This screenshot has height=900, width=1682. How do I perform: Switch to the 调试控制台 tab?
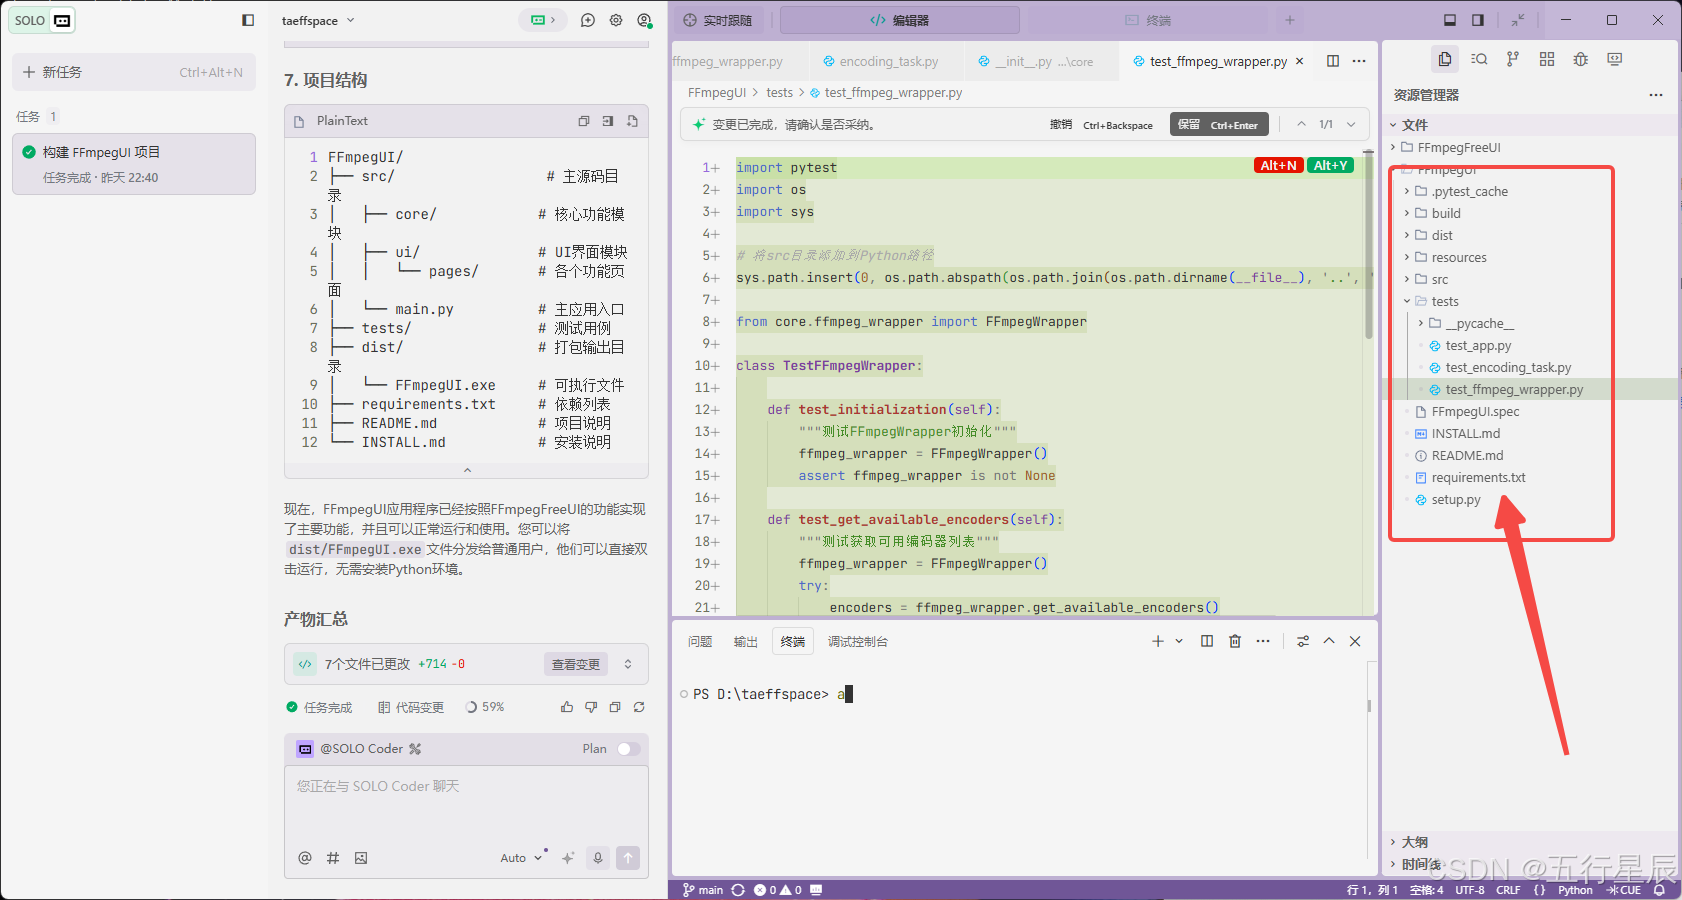tap(858, 641)
